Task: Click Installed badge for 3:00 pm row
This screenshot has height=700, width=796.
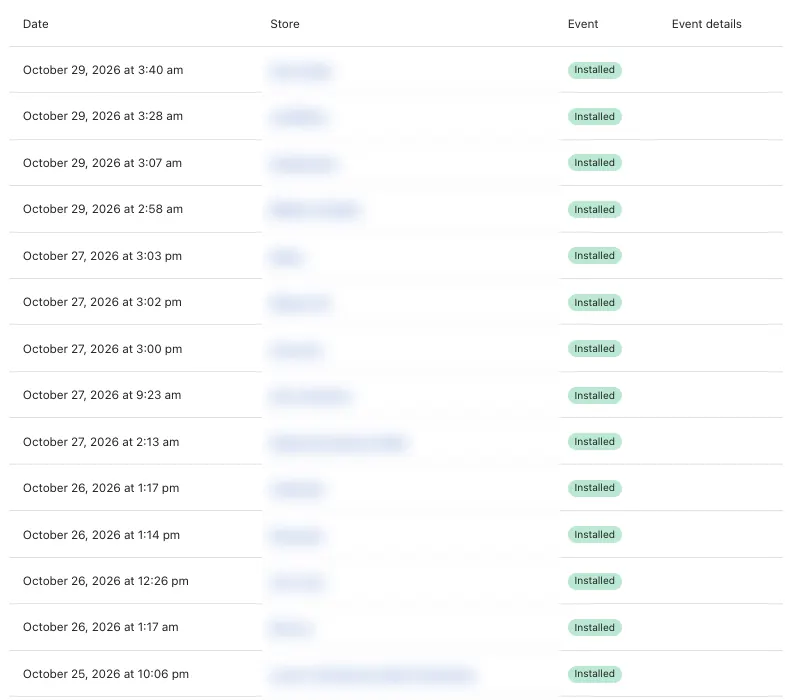Action: click(594, 349)
